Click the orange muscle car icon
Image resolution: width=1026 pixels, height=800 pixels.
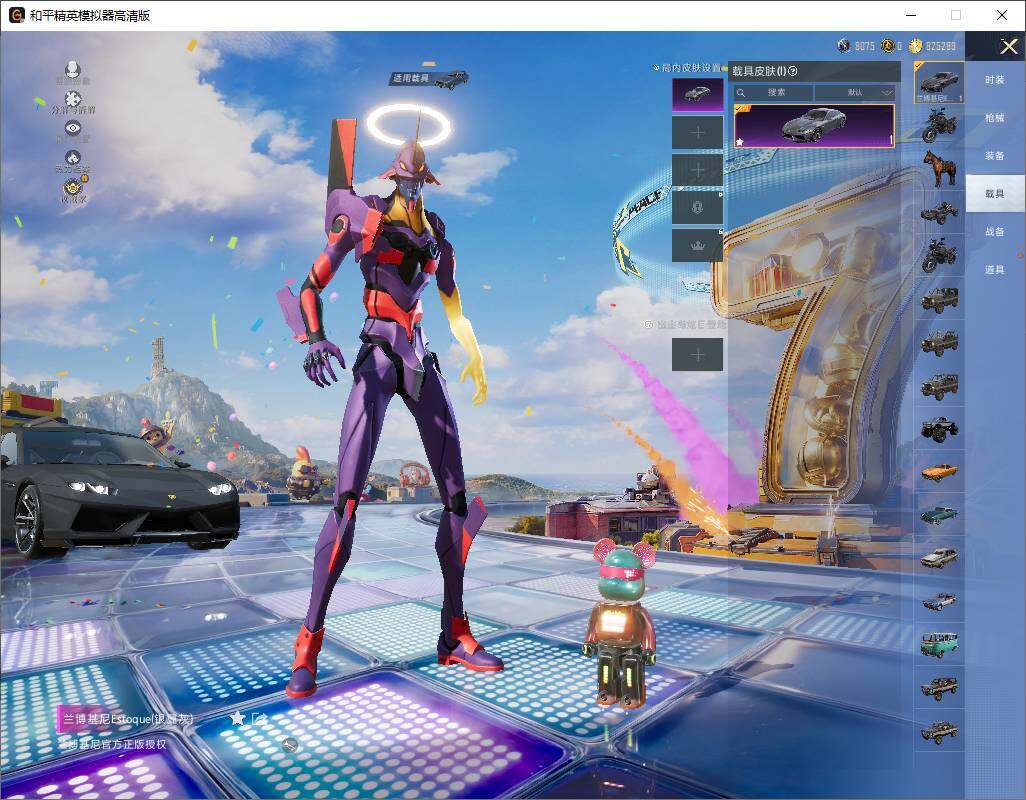click(x=939, y=471)
